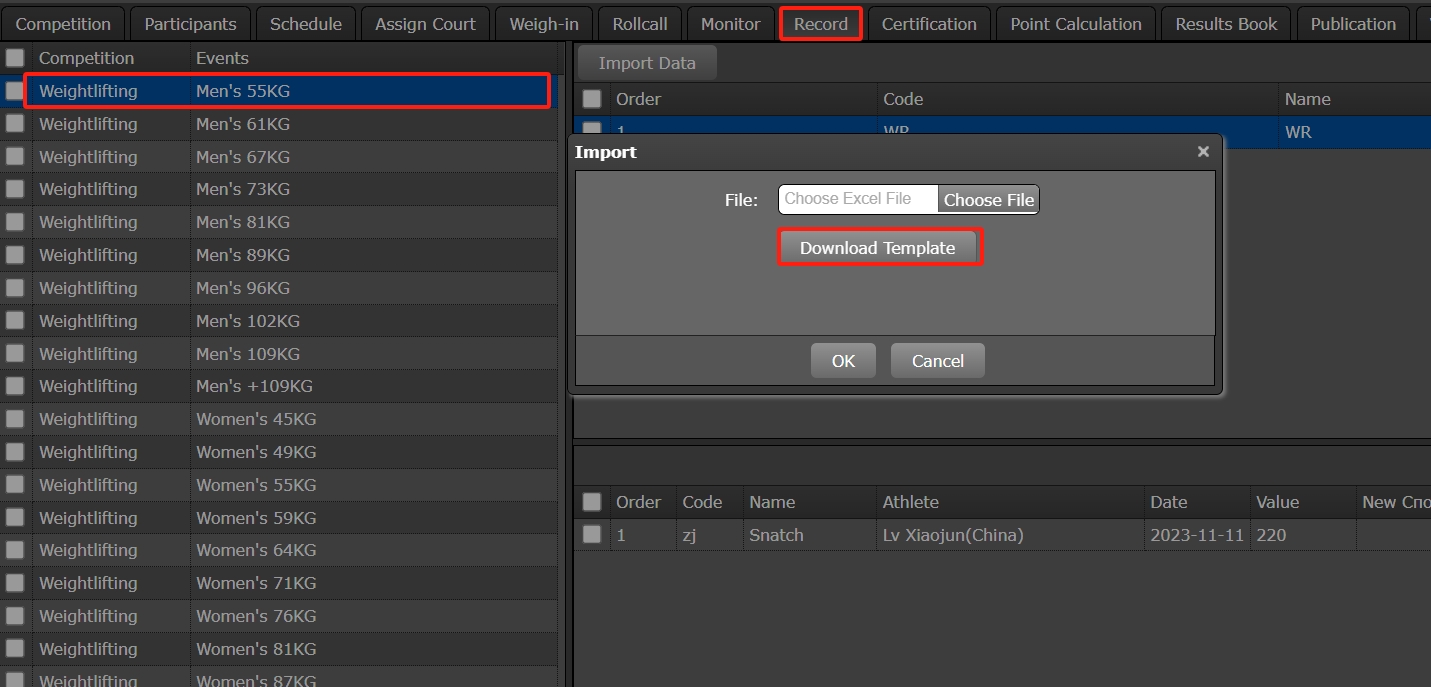The width and height of the screenshot is (1431, 687).
Task: Switch to the Weigh-in tab
Action: [544, 24]
